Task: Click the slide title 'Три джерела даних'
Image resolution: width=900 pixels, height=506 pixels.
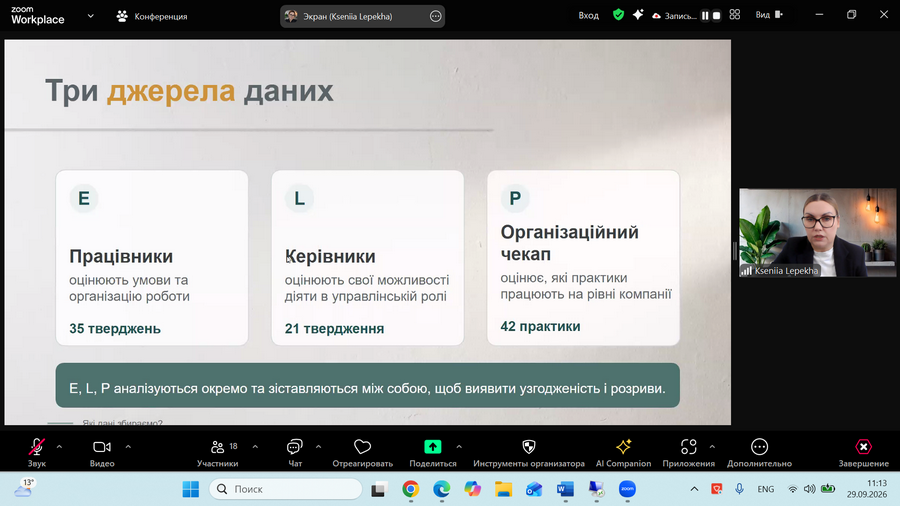Action: pyautogui.click(x=189, y=91)
